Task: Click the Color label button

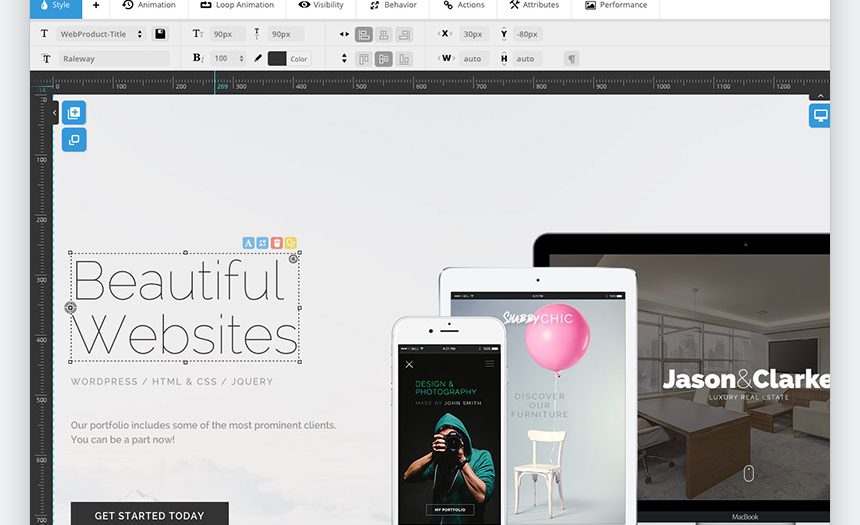Action: (x=299, y=59)
